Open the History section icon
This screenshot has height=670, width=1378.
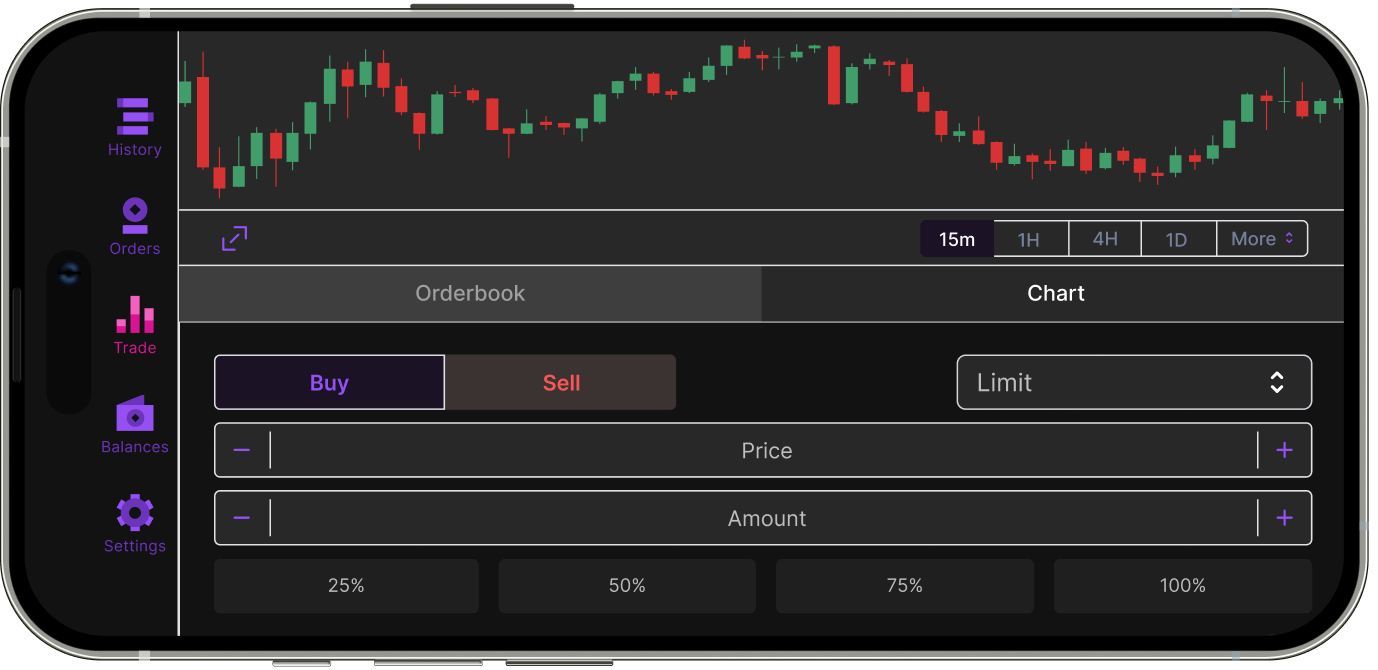click(134, 116)
